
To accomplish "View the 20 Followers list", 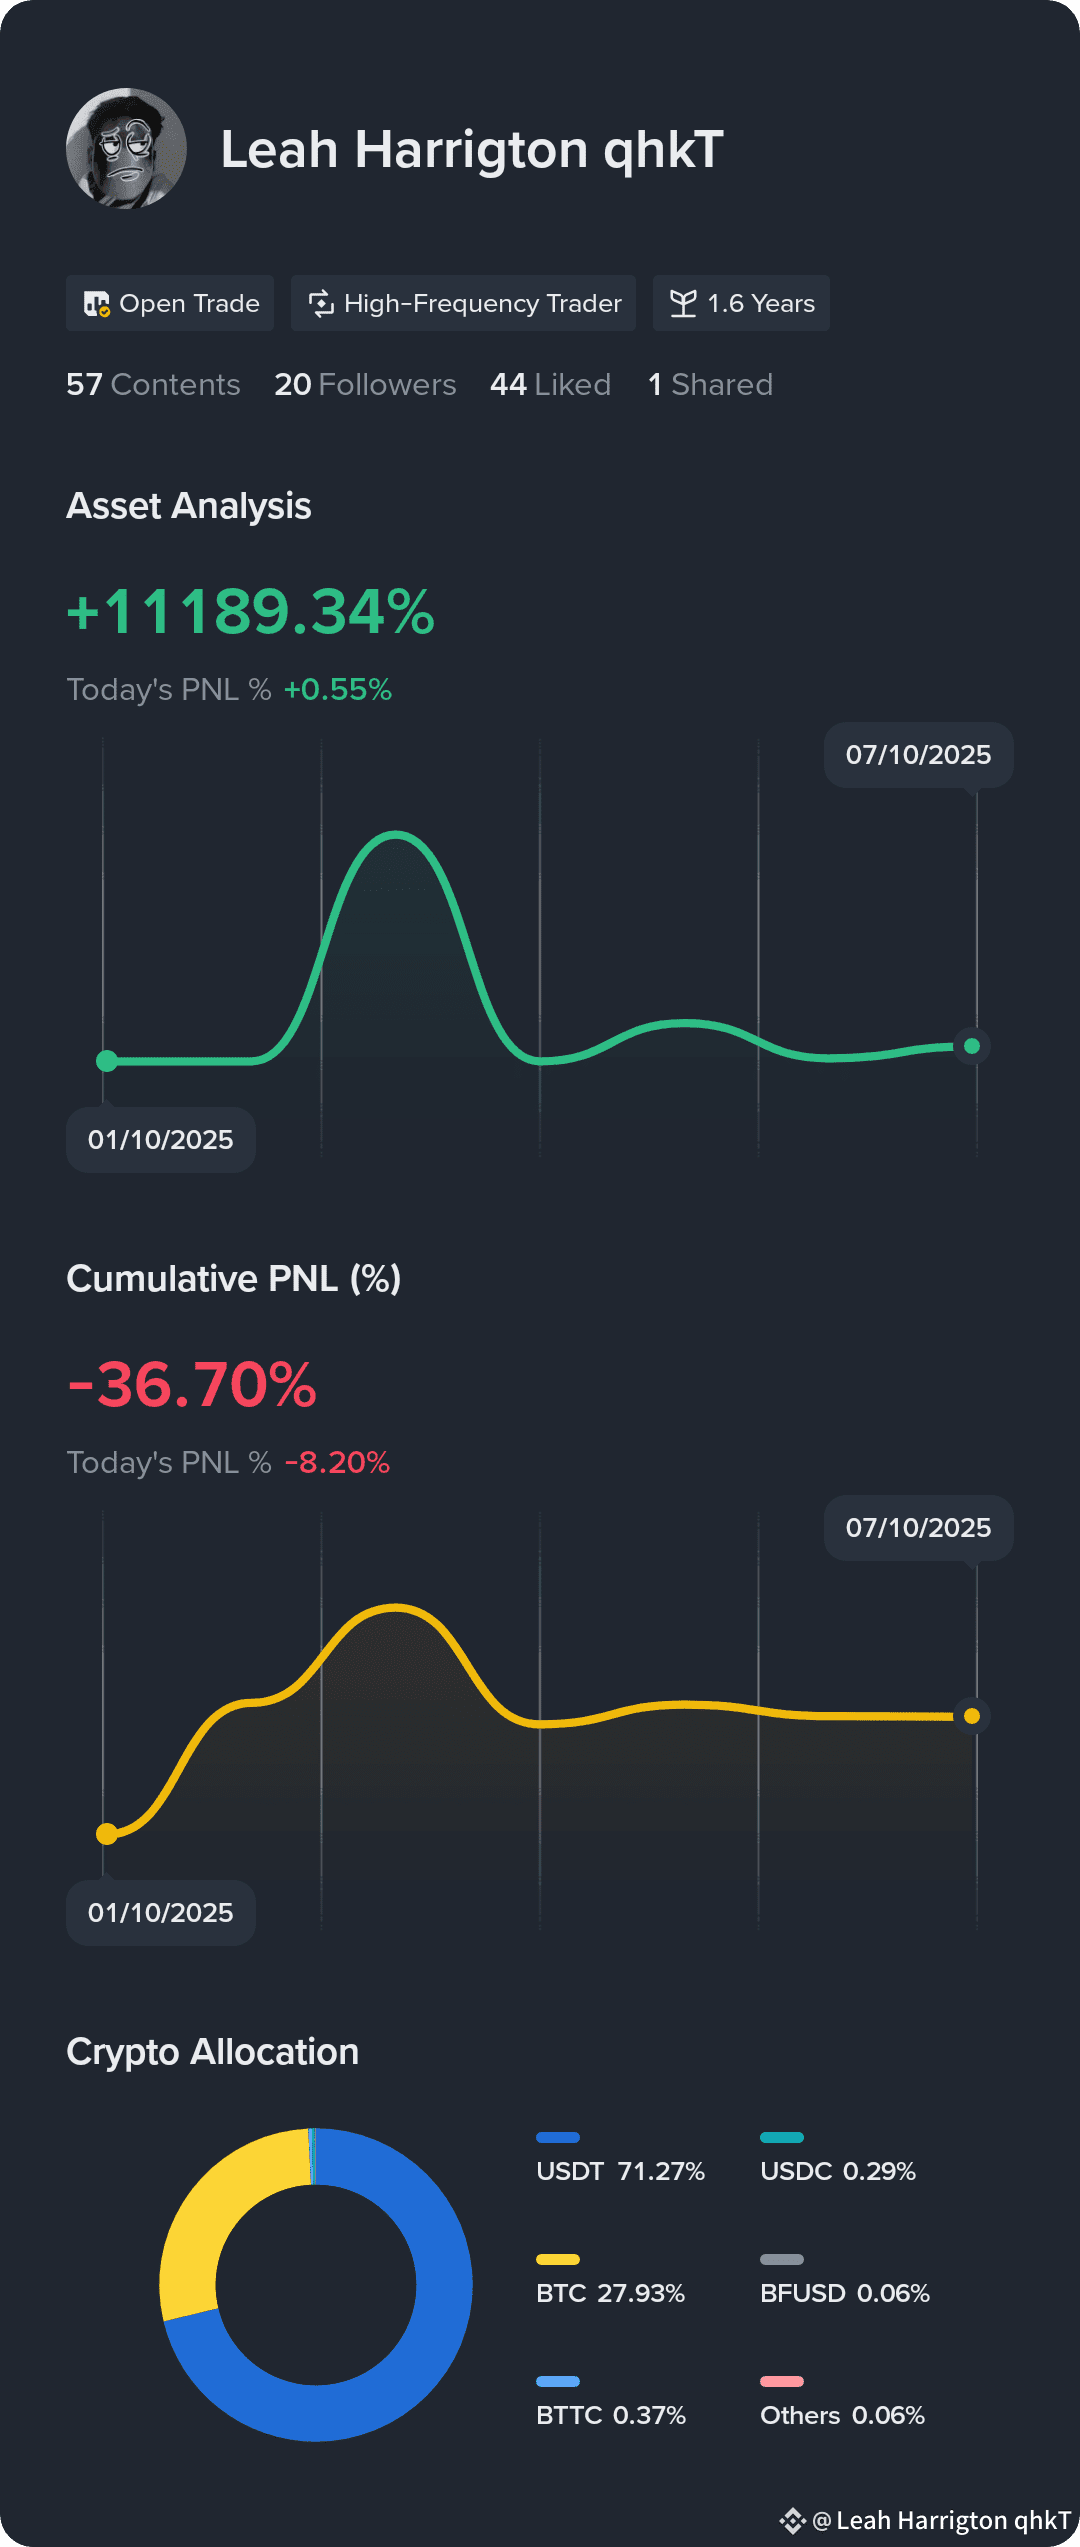I will pyautogui.click(x=365, y=384).
